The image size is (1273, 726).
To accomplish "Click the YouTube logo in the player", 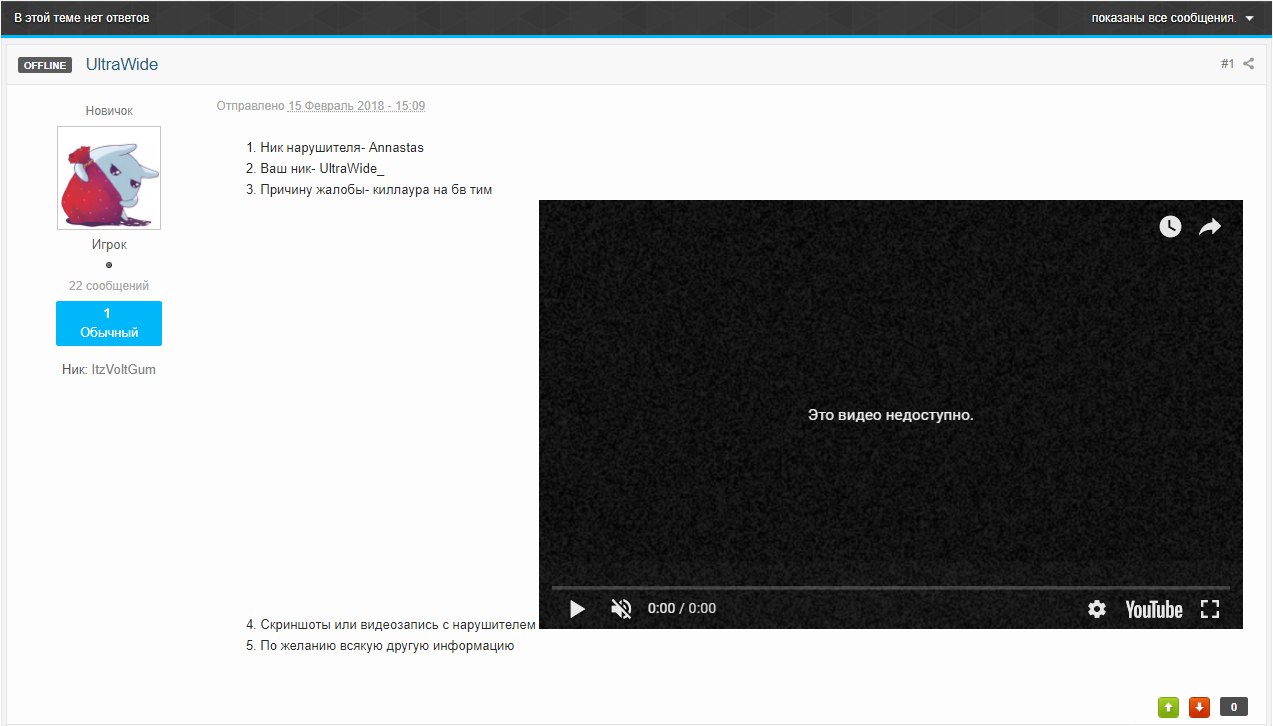I will (x=1153, y=609).
